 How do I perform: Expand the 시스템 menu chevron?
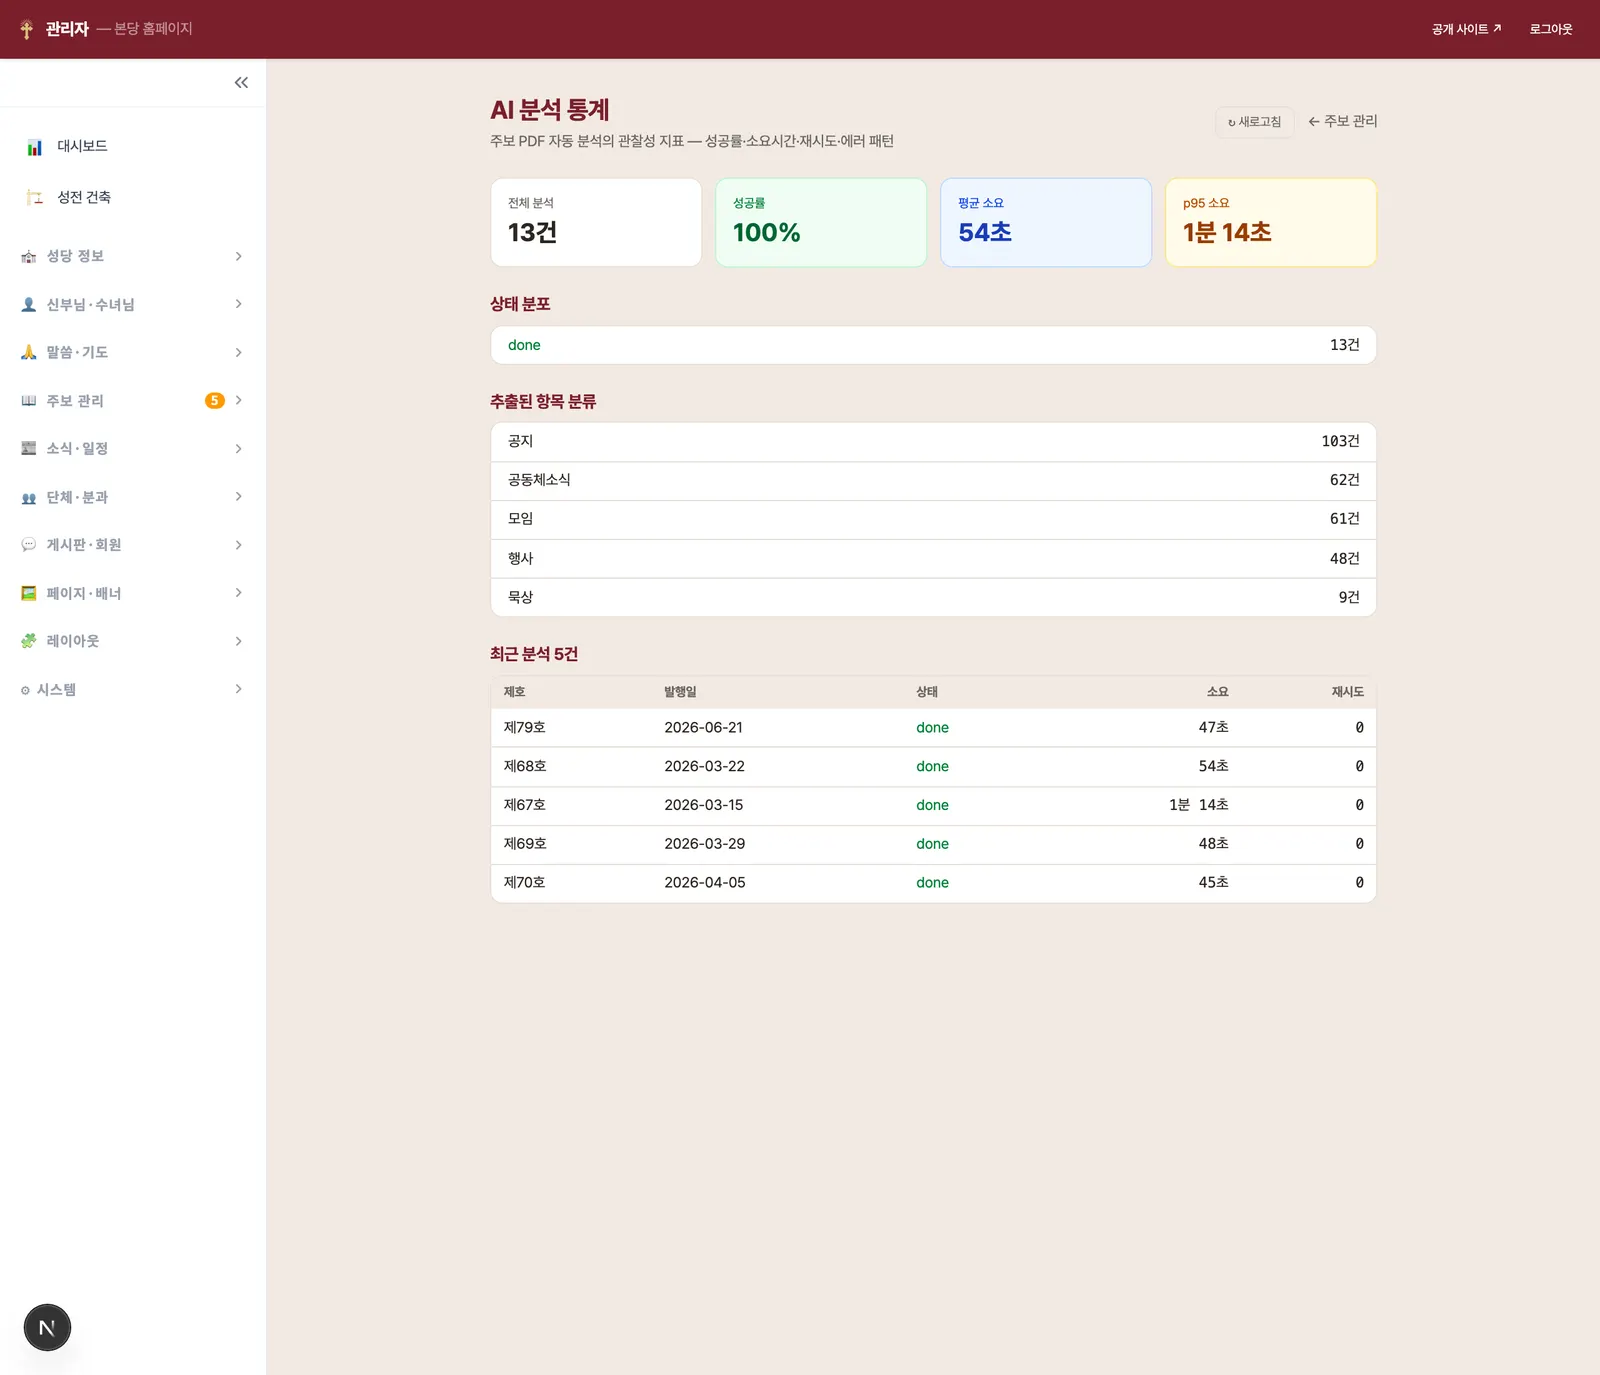[238, 689]
